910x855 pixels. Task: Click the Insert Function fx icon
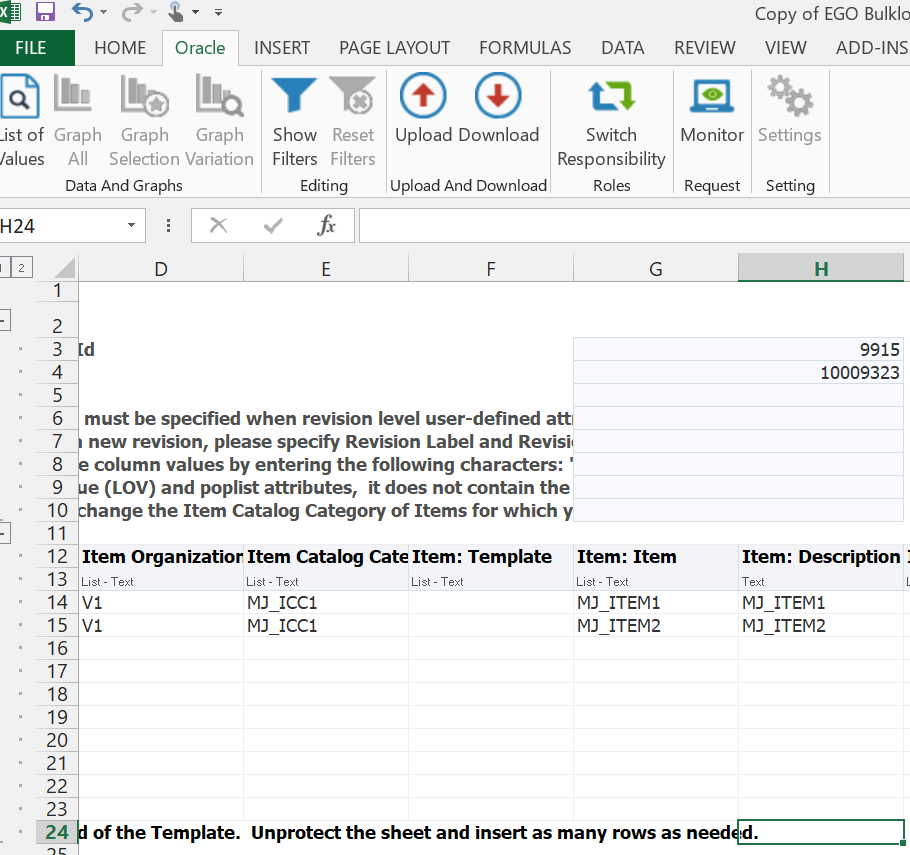326,226
